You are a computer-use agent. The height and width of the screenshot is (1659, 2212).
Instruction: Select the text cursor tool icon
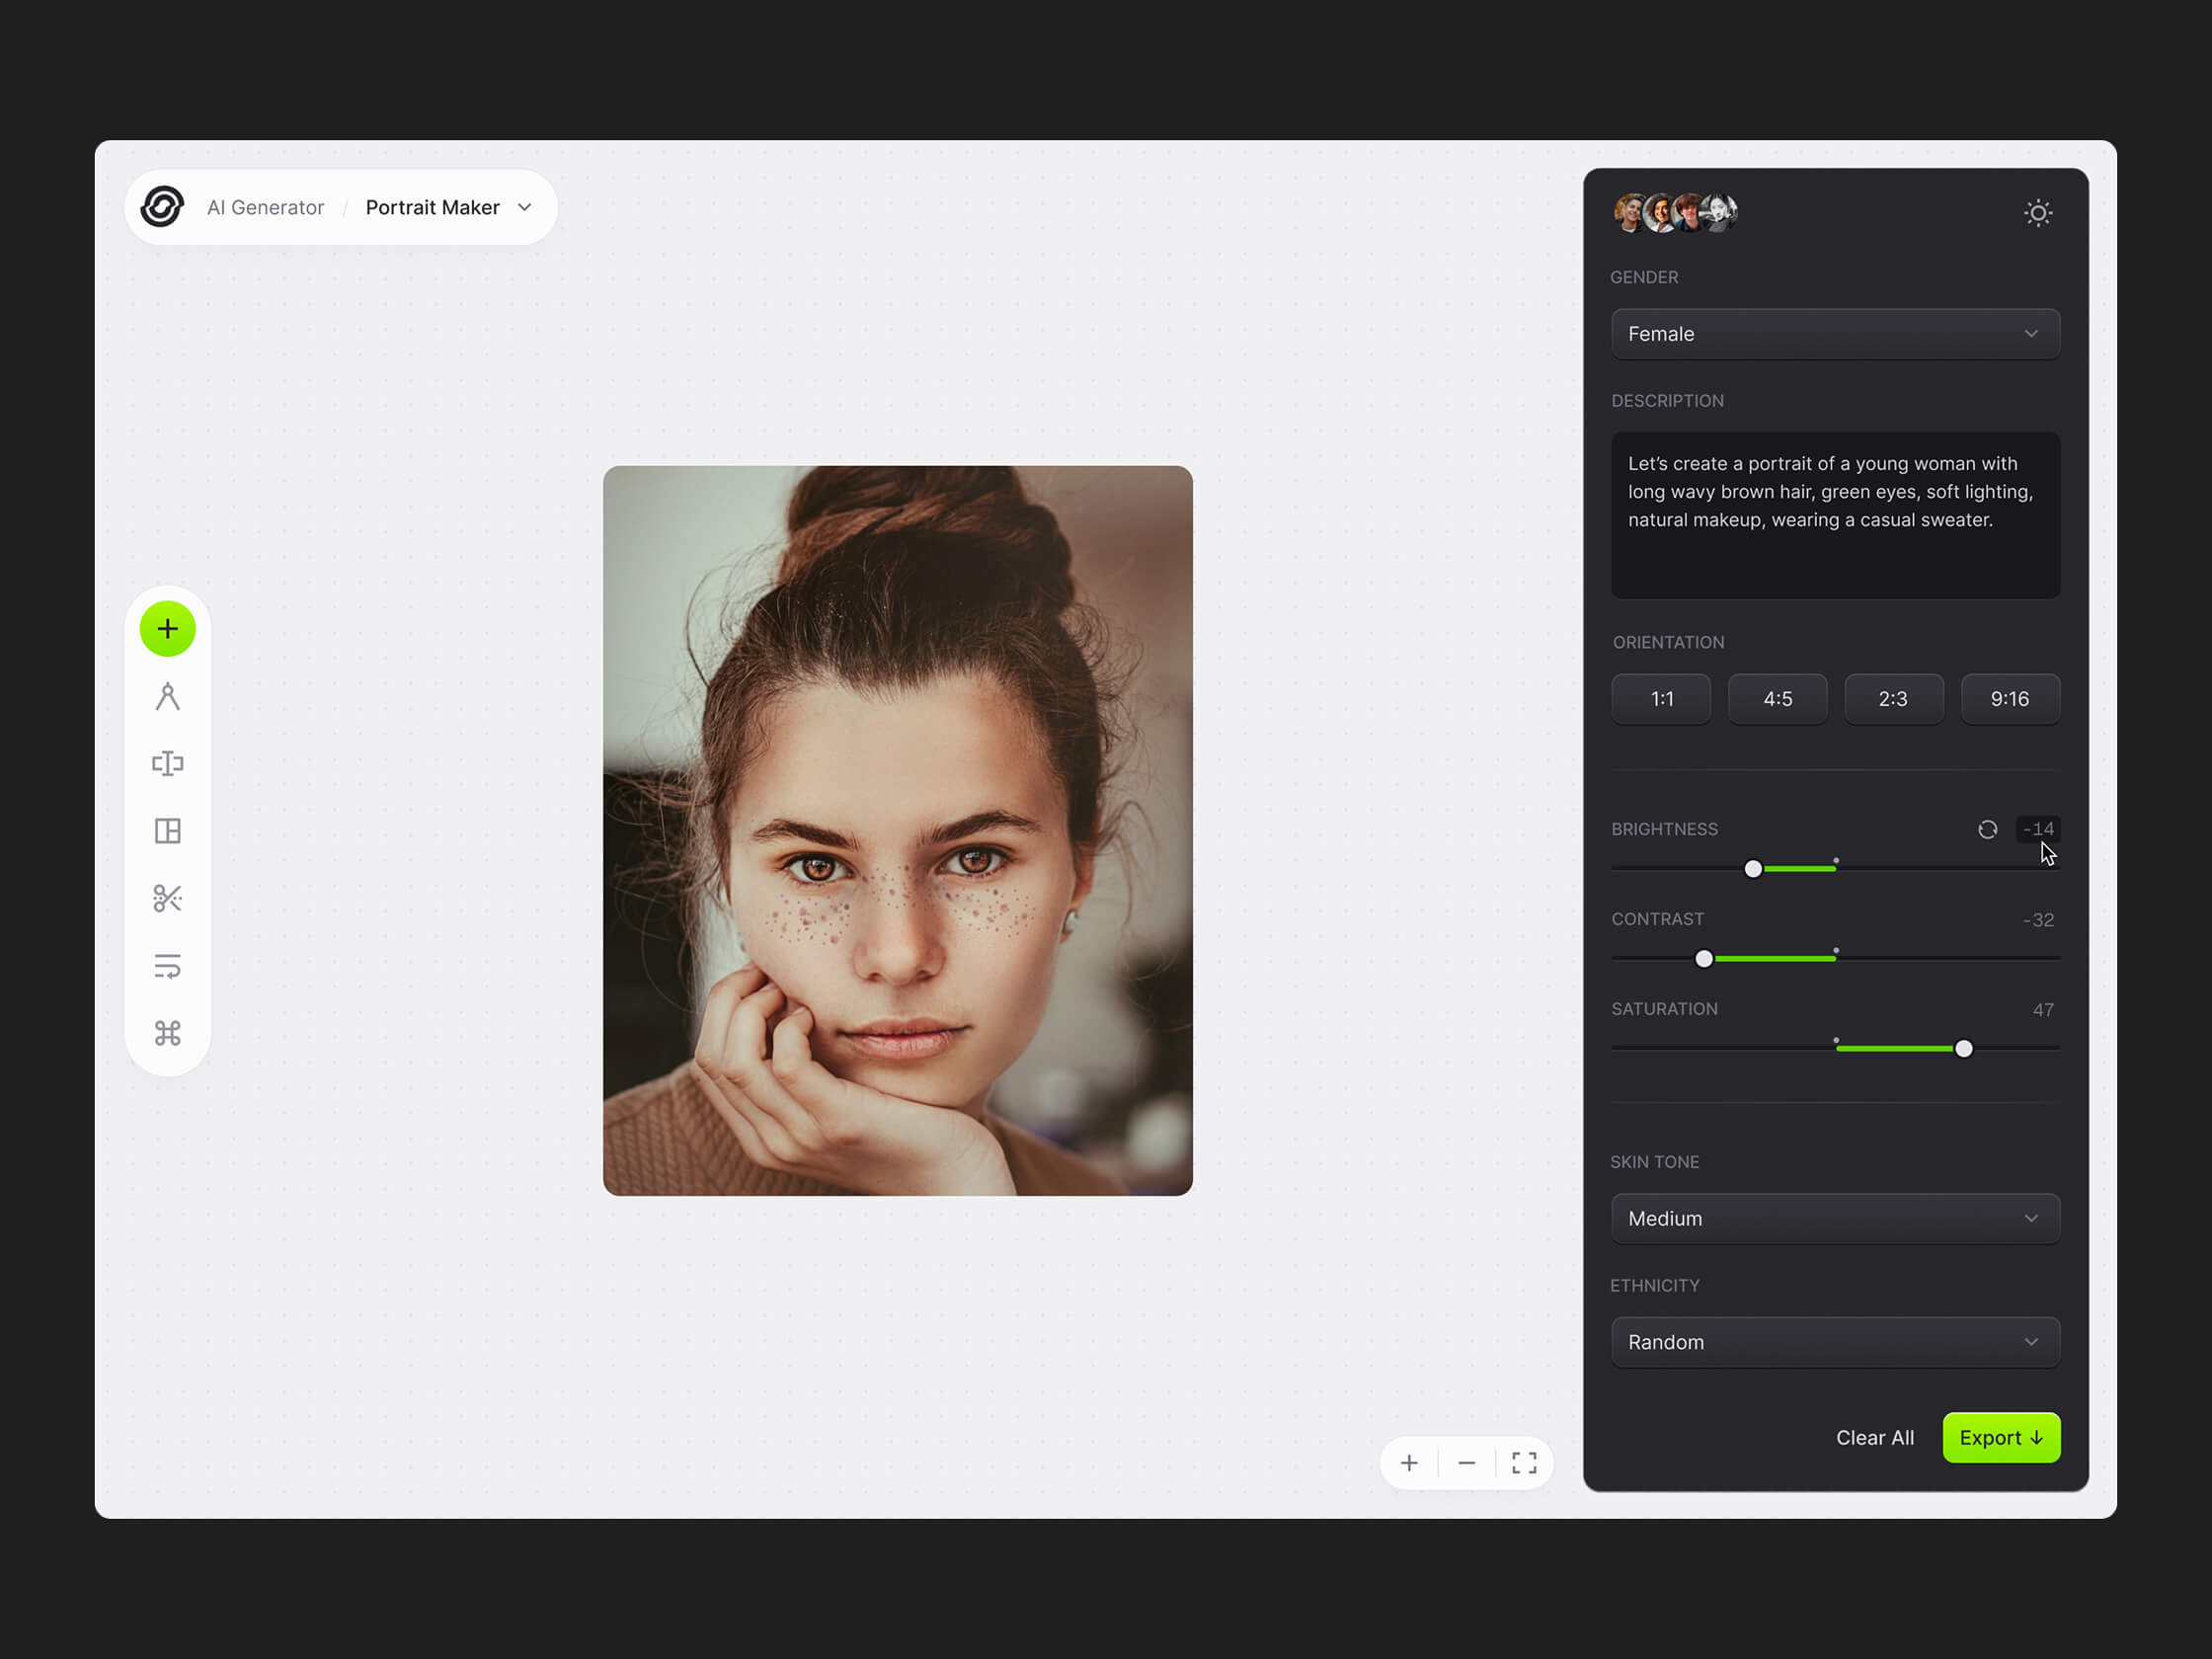167,764
